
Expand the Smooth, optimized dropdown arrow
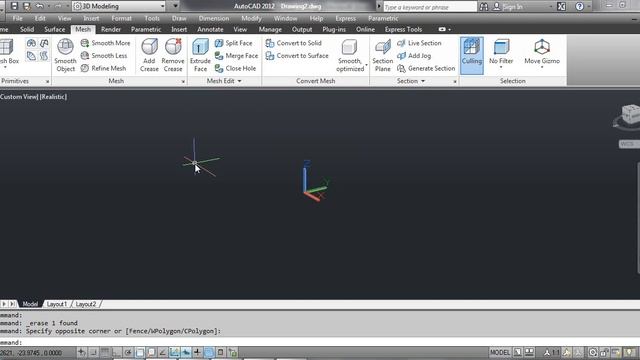[x=366, y=65]
